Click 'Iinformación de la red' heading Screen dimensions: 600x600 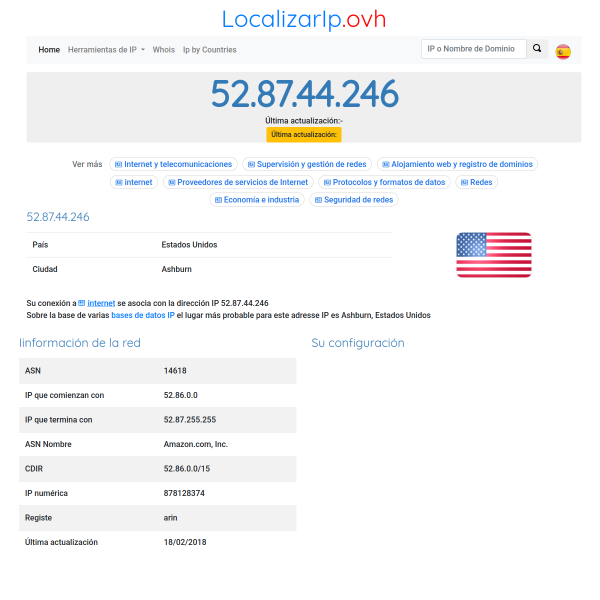click(x=80, y=343)
